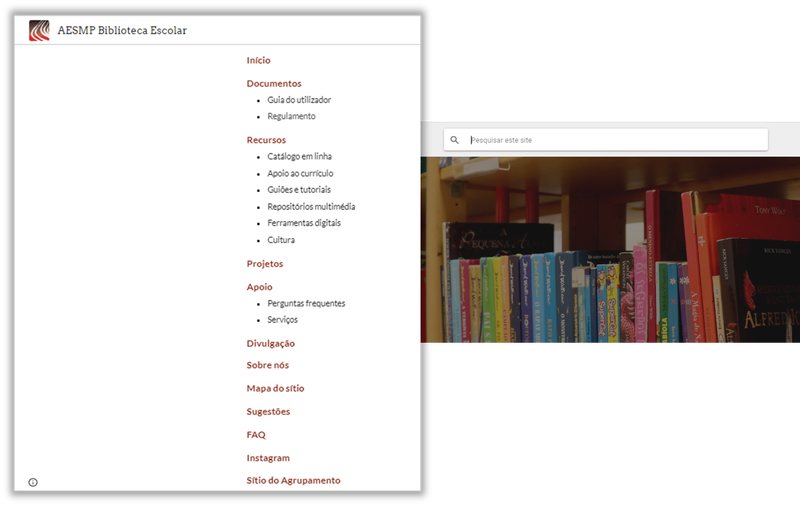Image resolution: width=800 pixels, height=506 pixels.
Task: Open Guia do utilizador link
Action: 299,100
